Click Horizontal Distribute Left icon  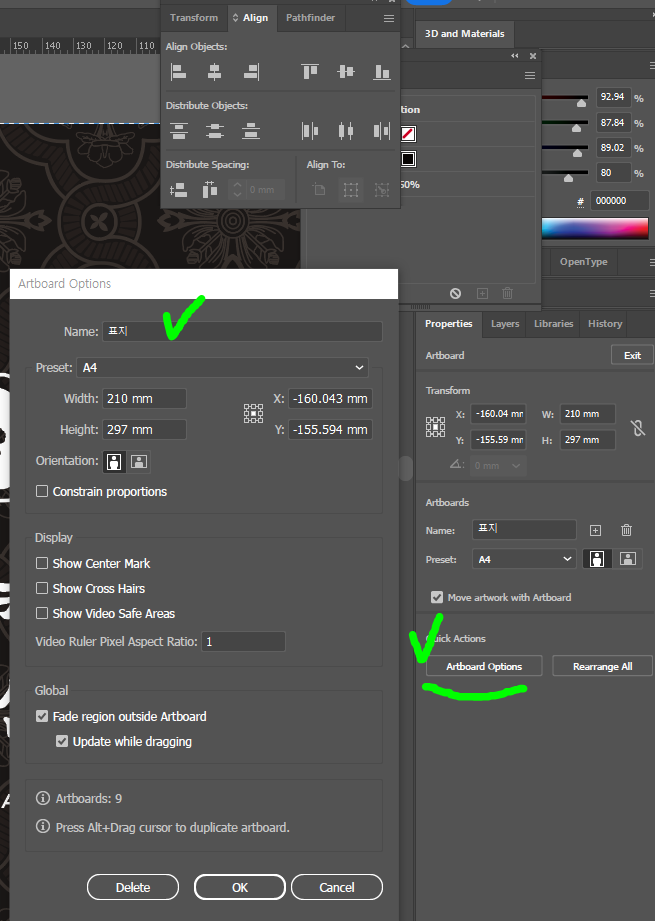[x=310, y=130]
